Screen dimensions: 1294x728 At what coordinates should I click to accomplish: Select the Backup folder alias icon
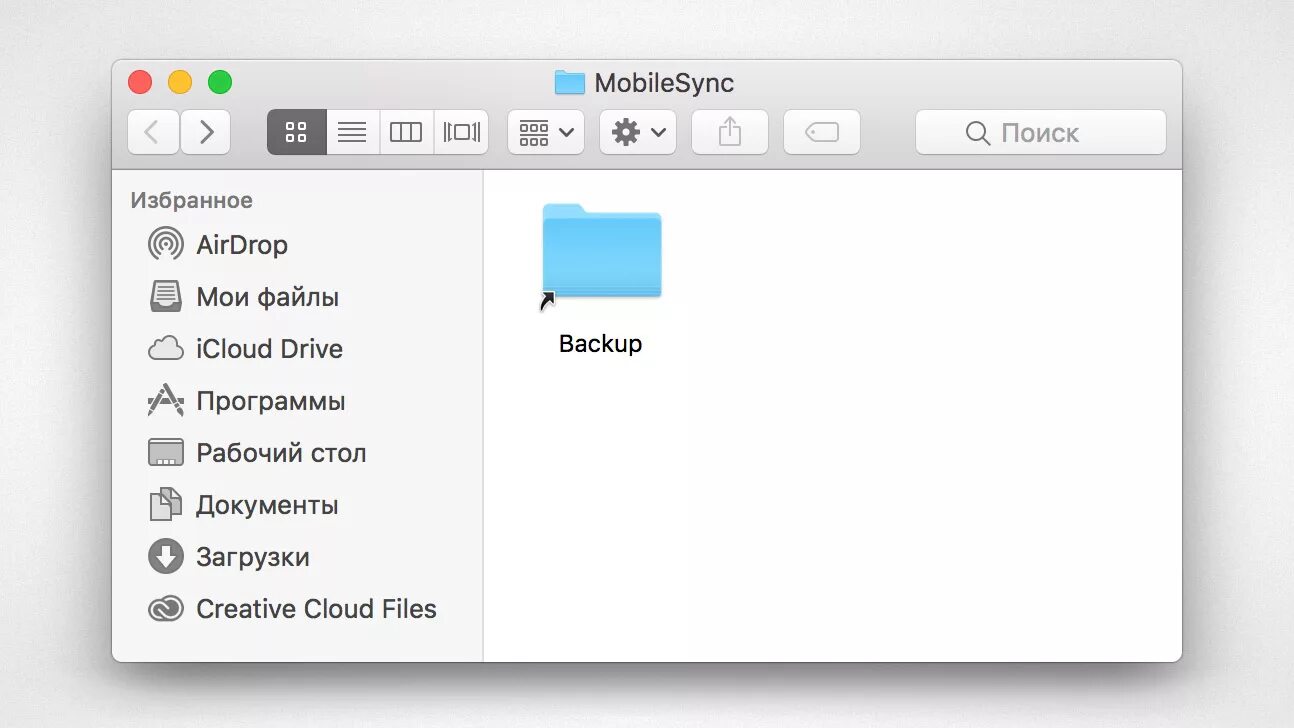point(601,256)
